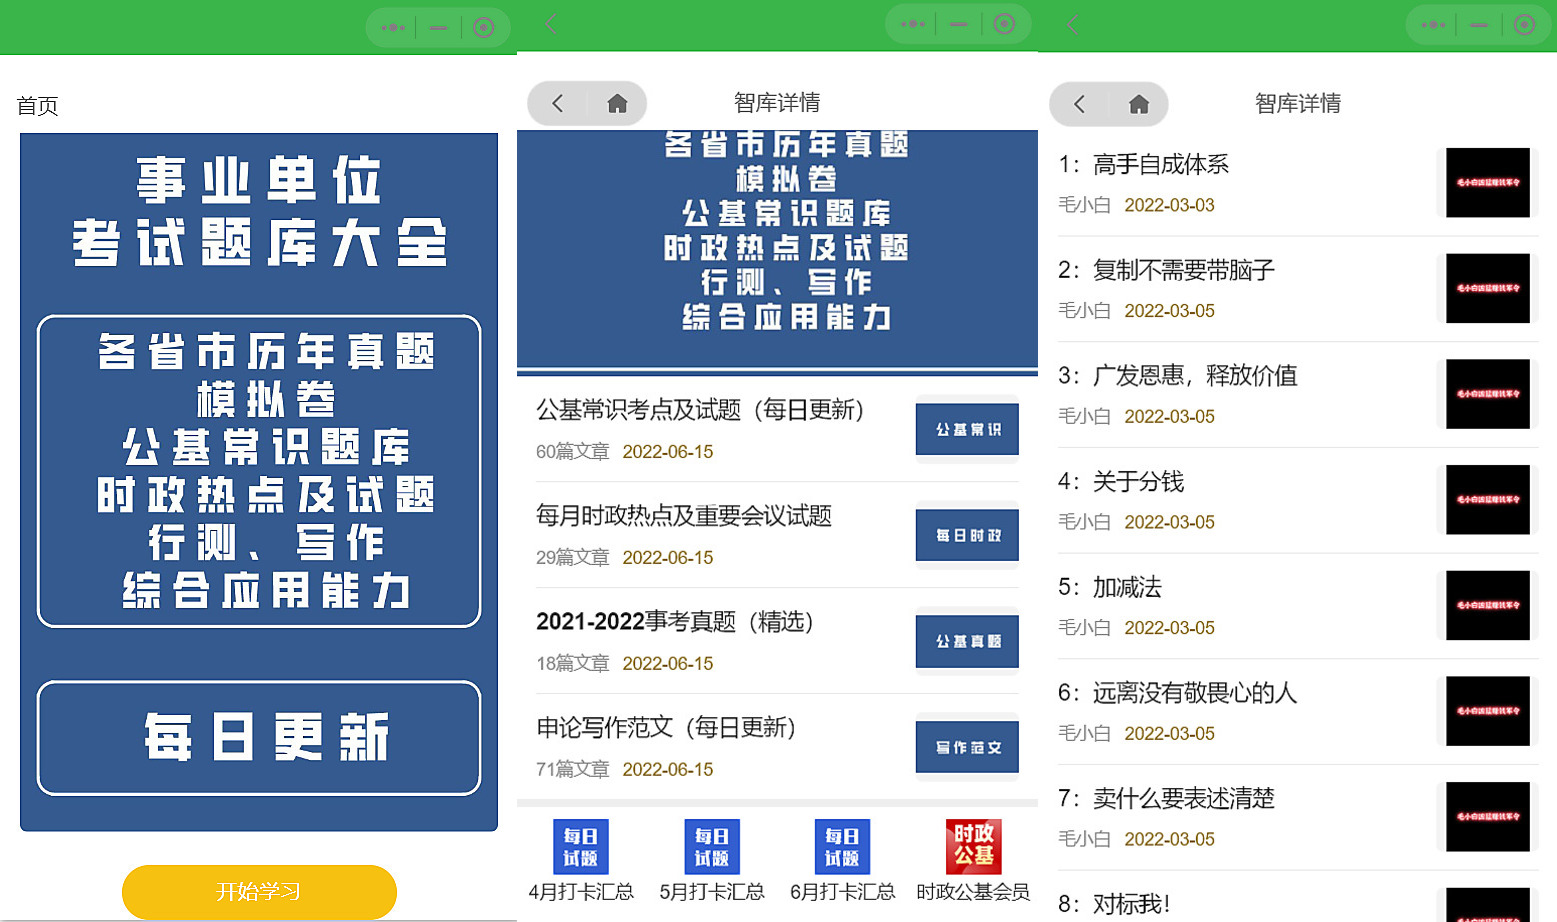Open the 每日时政 thumbnail
Screen dimensions: 1557x922
click(967, 535)
